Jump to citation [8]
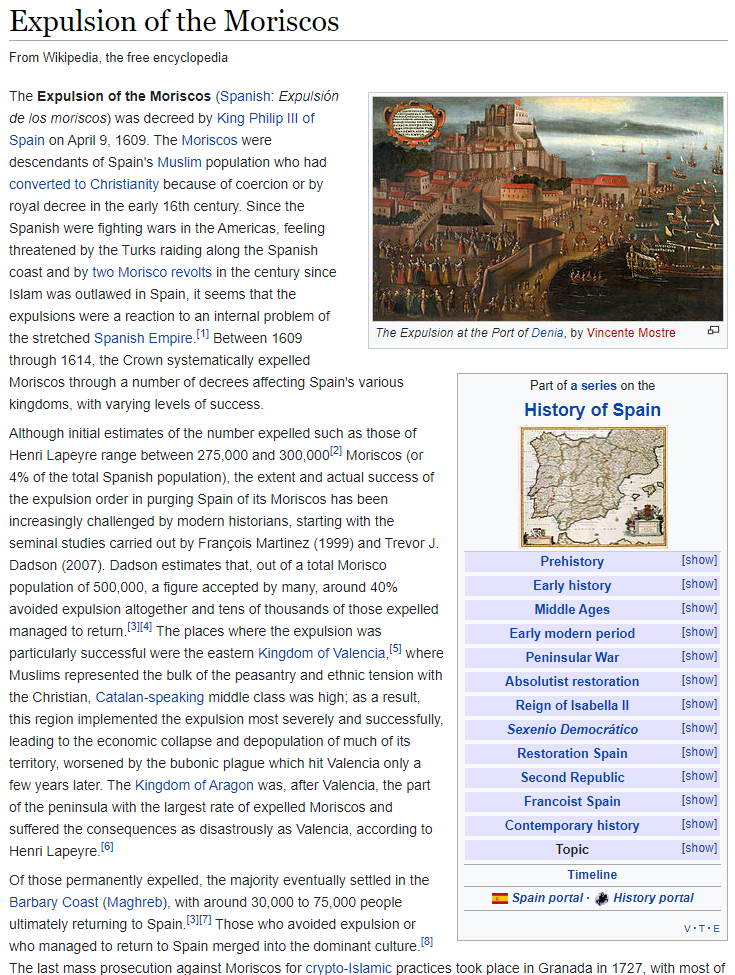The height and width of the screenshot is (975, 735). pos(427,942)
